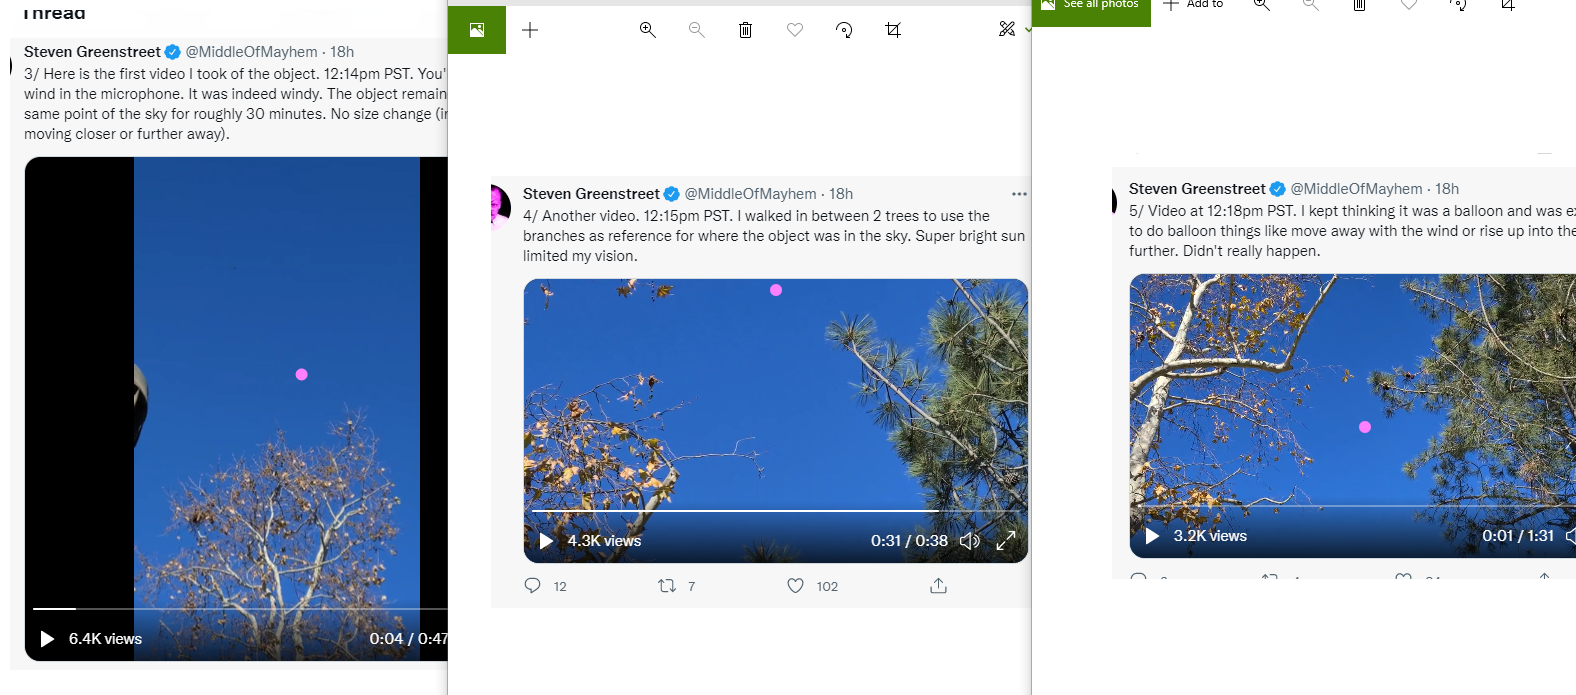
Task: Like the tweet with 102 likes
Action: coord(796,586)
